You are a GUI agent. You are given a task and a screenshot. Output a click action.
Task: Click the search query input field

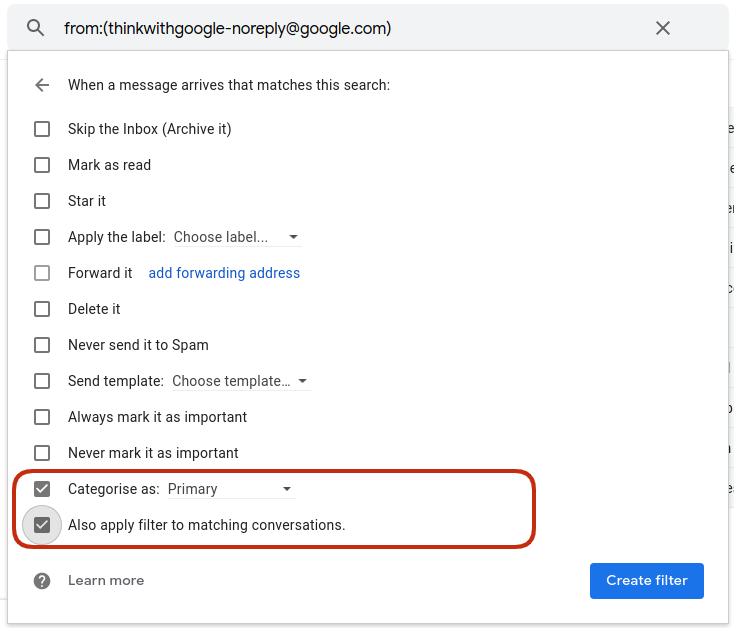tap(351, 28)
